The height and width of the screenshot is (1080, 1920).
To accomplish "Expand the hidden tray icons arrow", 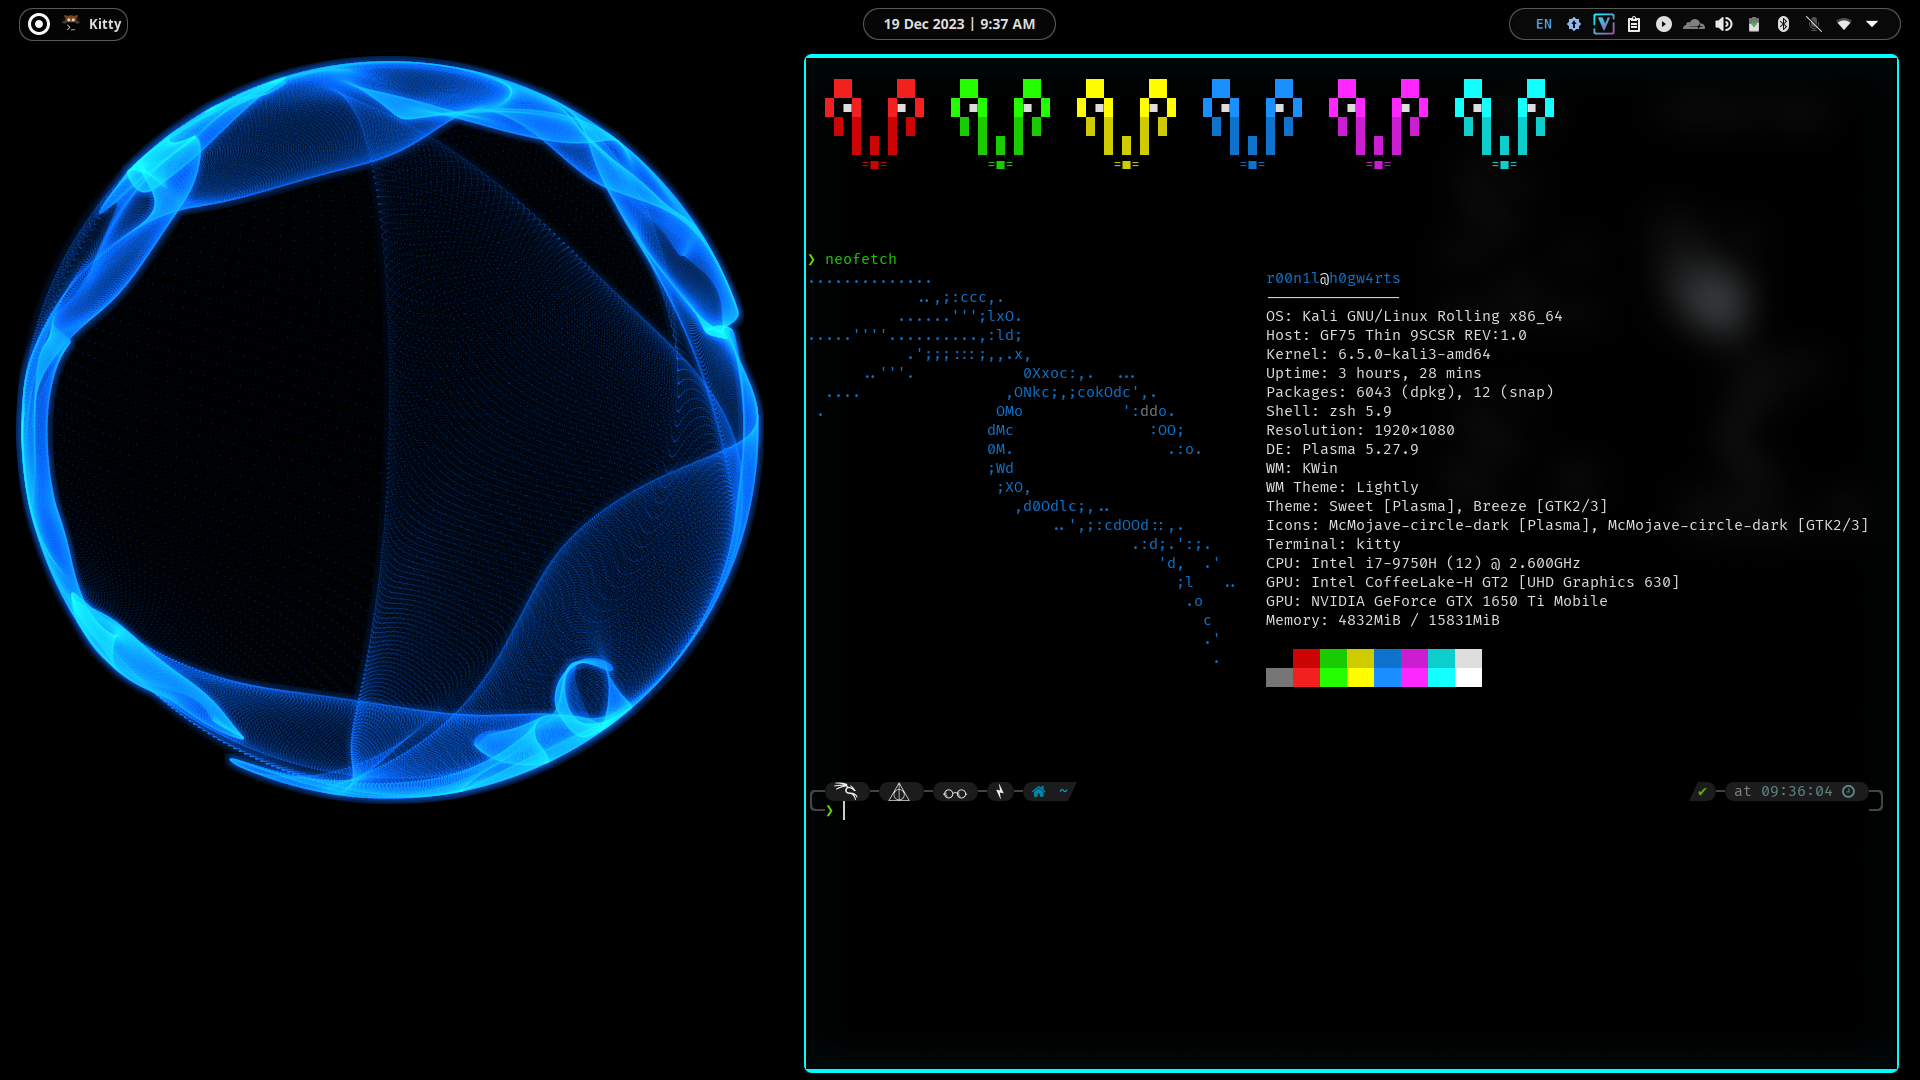I will [1872, 24].
